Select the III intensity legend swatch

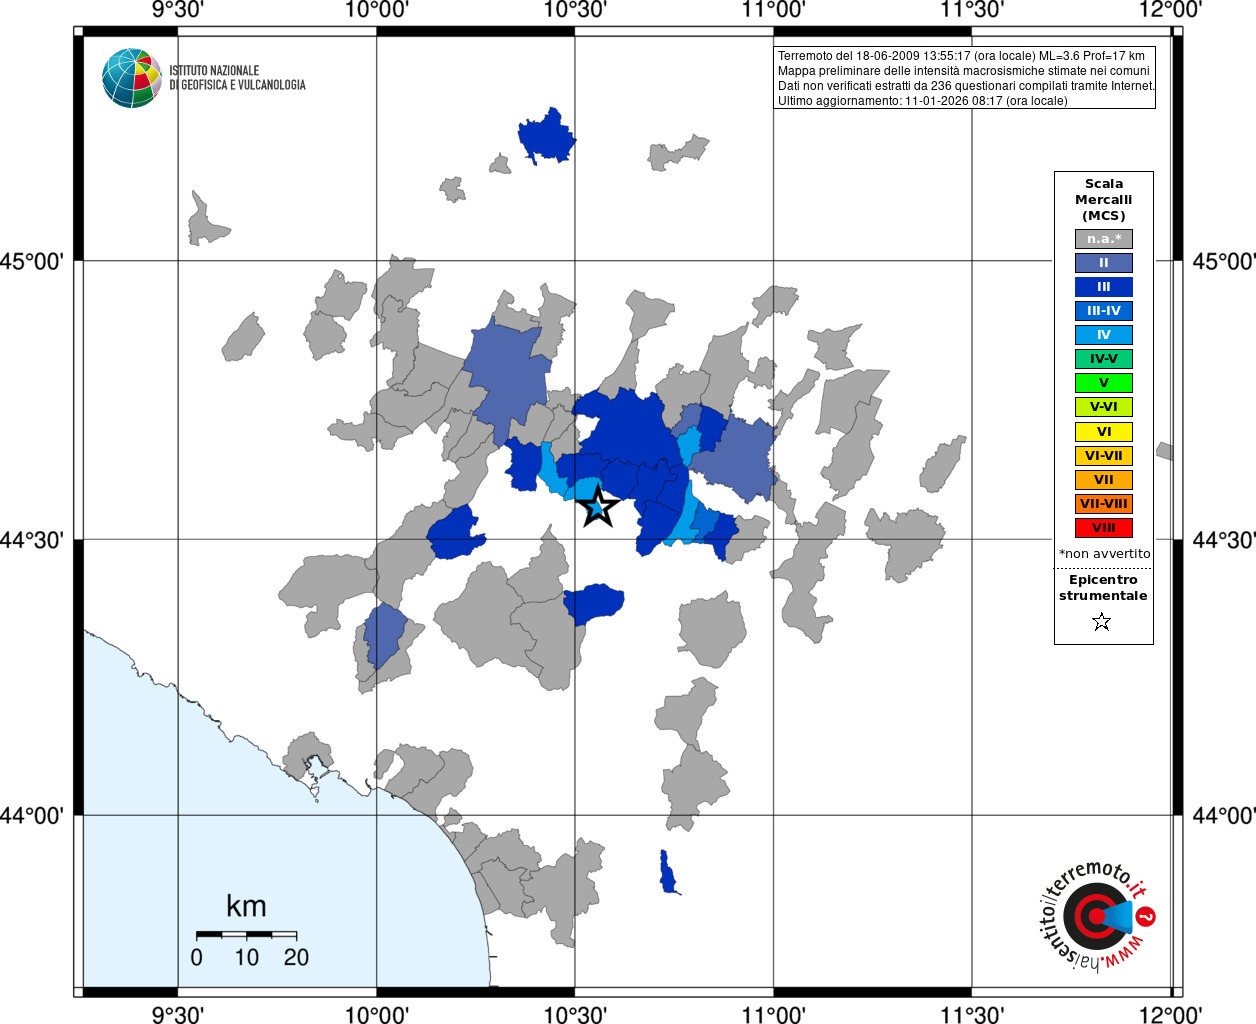1104,287
